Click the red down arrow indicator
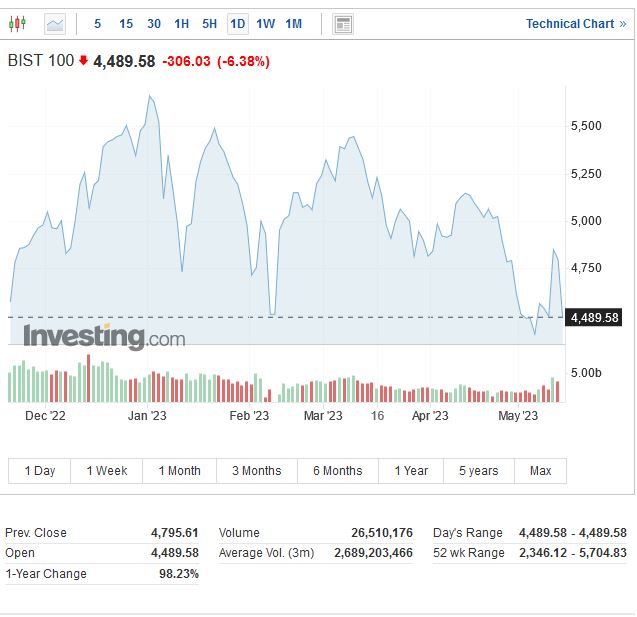637x617 pixels. coord(84,61)
